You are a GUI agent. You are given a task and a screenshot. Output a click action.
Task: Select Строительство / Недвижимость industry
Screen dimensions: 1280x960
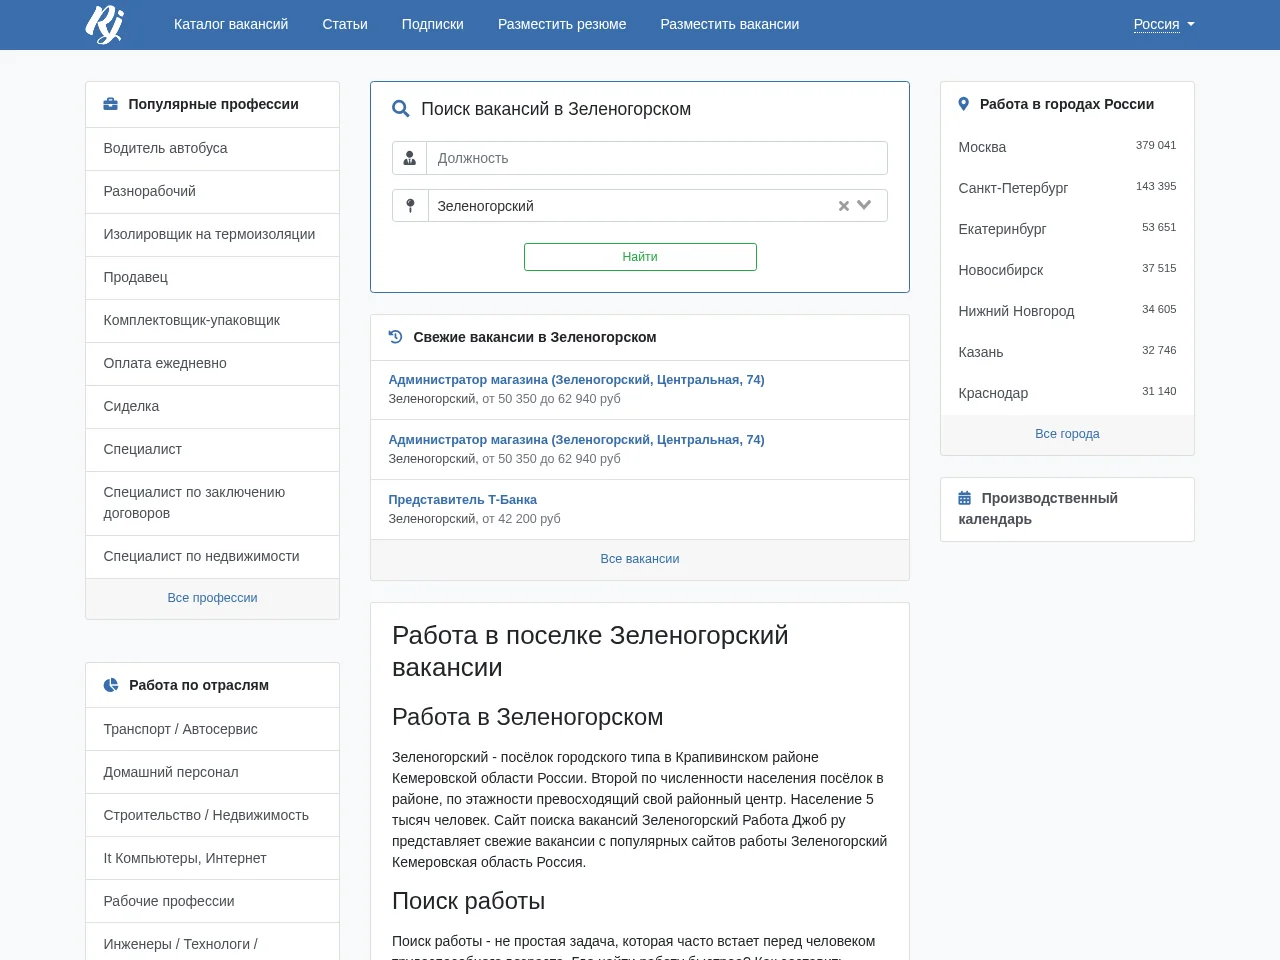tap(212, 815)
